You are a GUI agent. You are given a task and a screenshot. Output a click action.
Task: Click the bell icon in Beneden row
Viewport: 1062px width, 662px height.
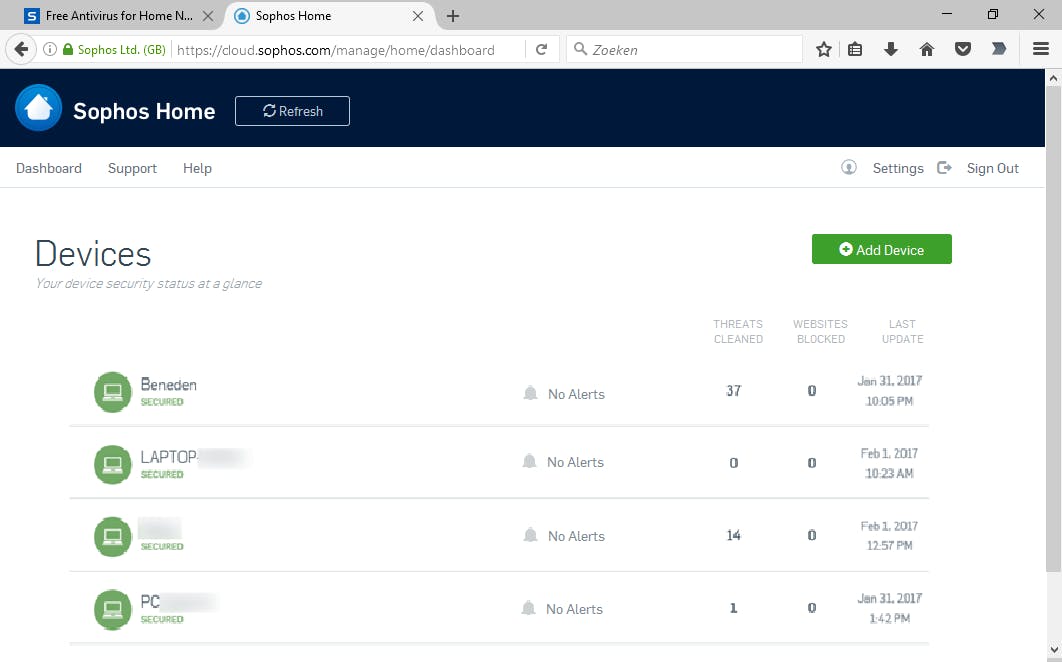click(530, 393)
